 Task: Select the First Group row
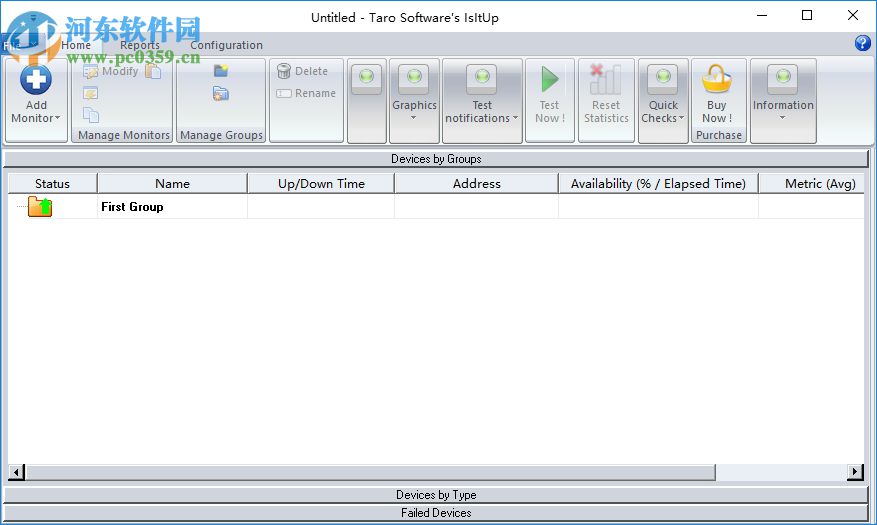[436, 206]
